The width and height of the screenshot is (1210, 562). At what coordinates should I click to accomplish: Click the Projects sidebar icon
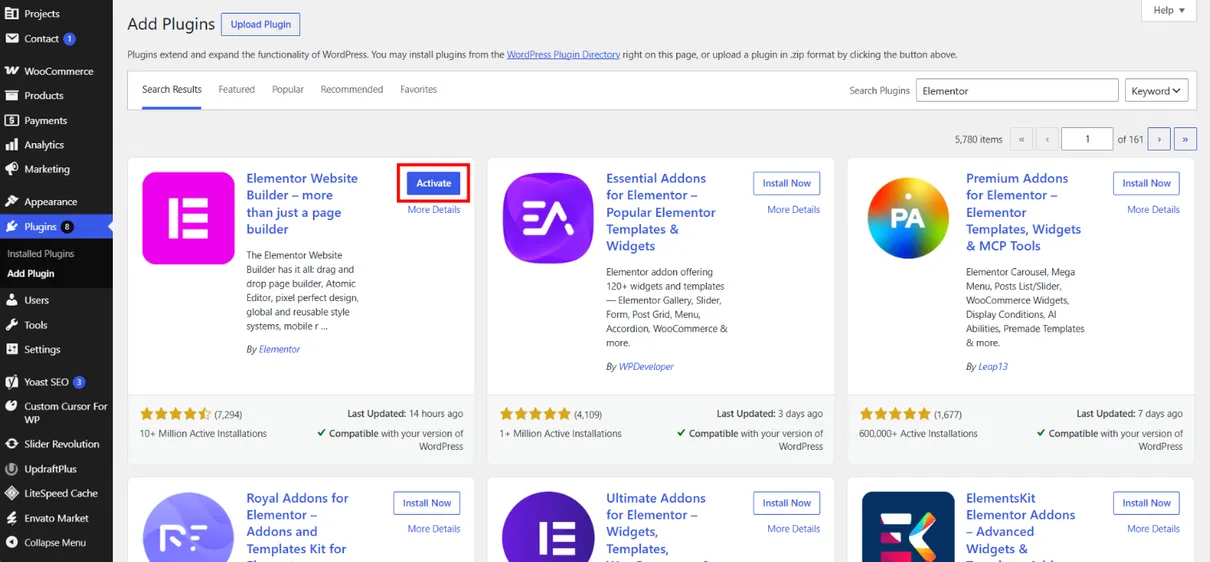click(12, 14)
